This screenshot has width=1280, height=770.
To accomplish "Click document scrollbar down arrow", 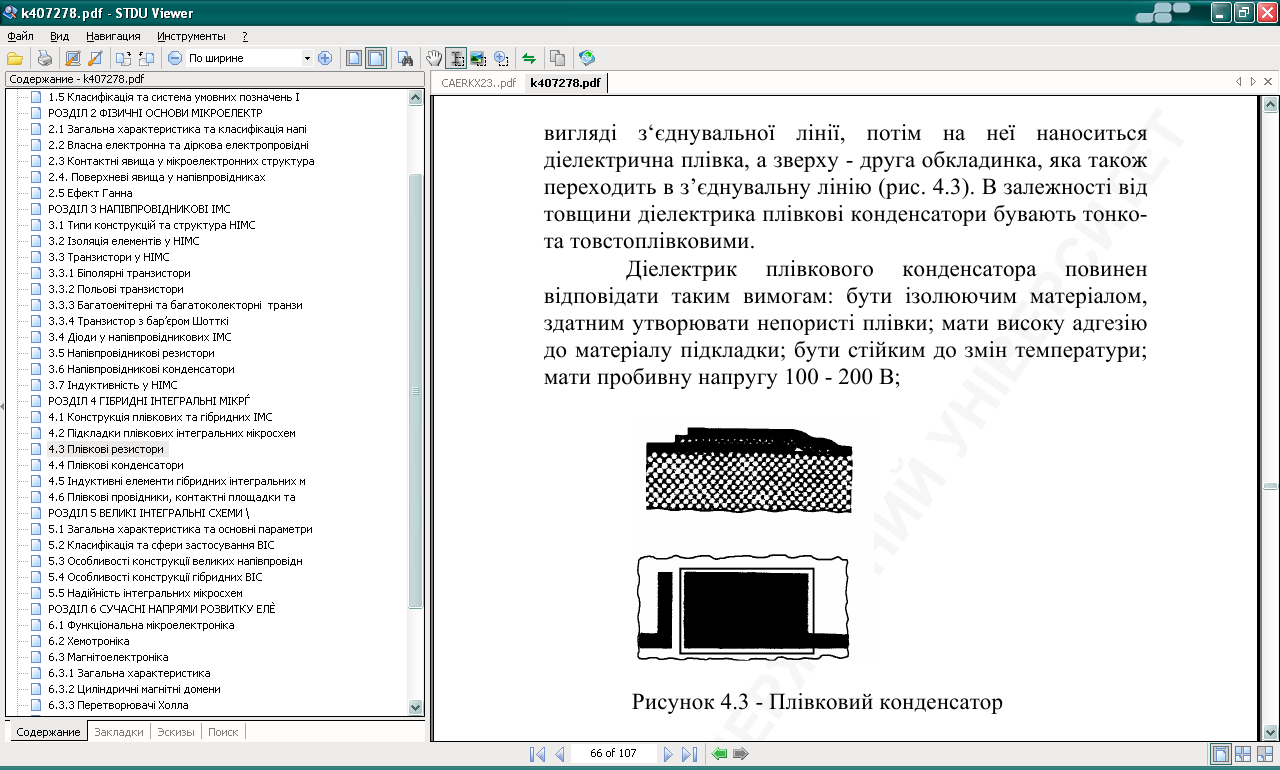I will [x=1270, y=733].
